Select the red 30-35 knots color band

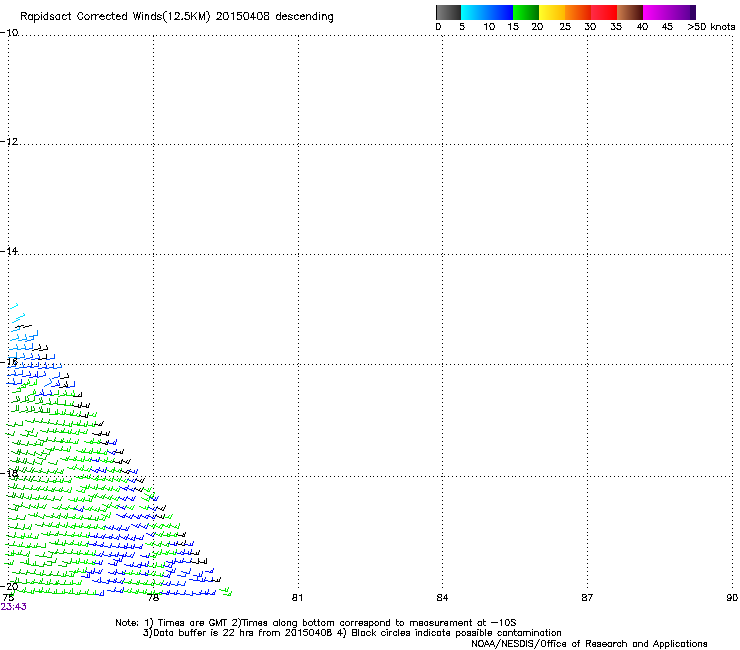[604, 12]
